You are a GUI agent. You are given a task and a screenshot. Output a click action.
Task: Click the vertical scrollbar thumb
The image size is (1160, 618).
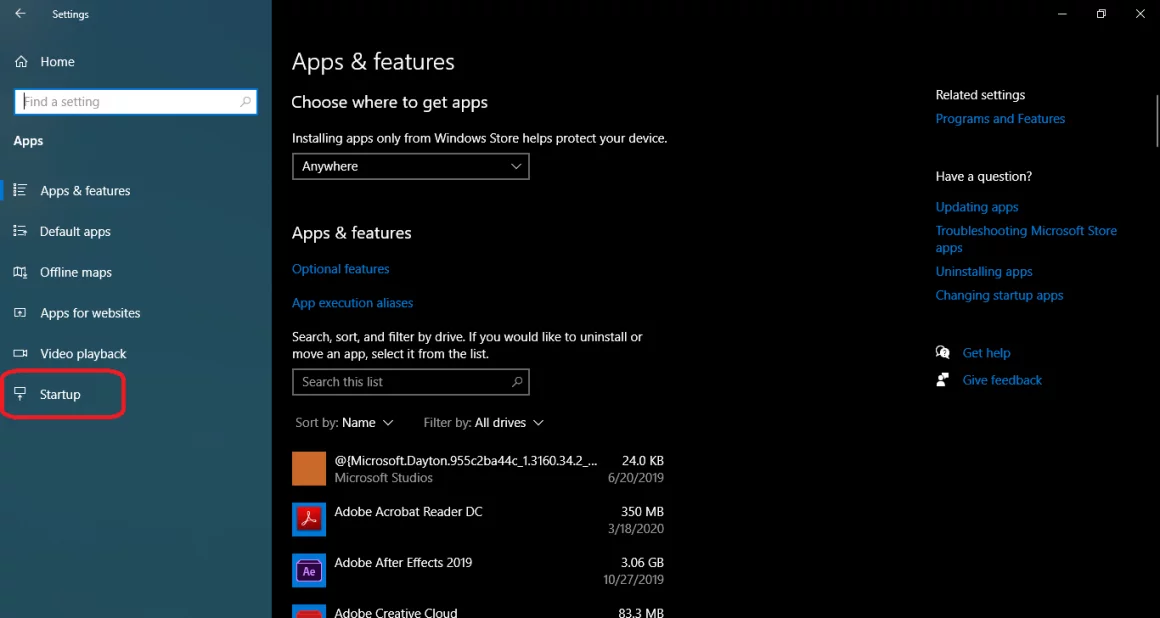1156,121
